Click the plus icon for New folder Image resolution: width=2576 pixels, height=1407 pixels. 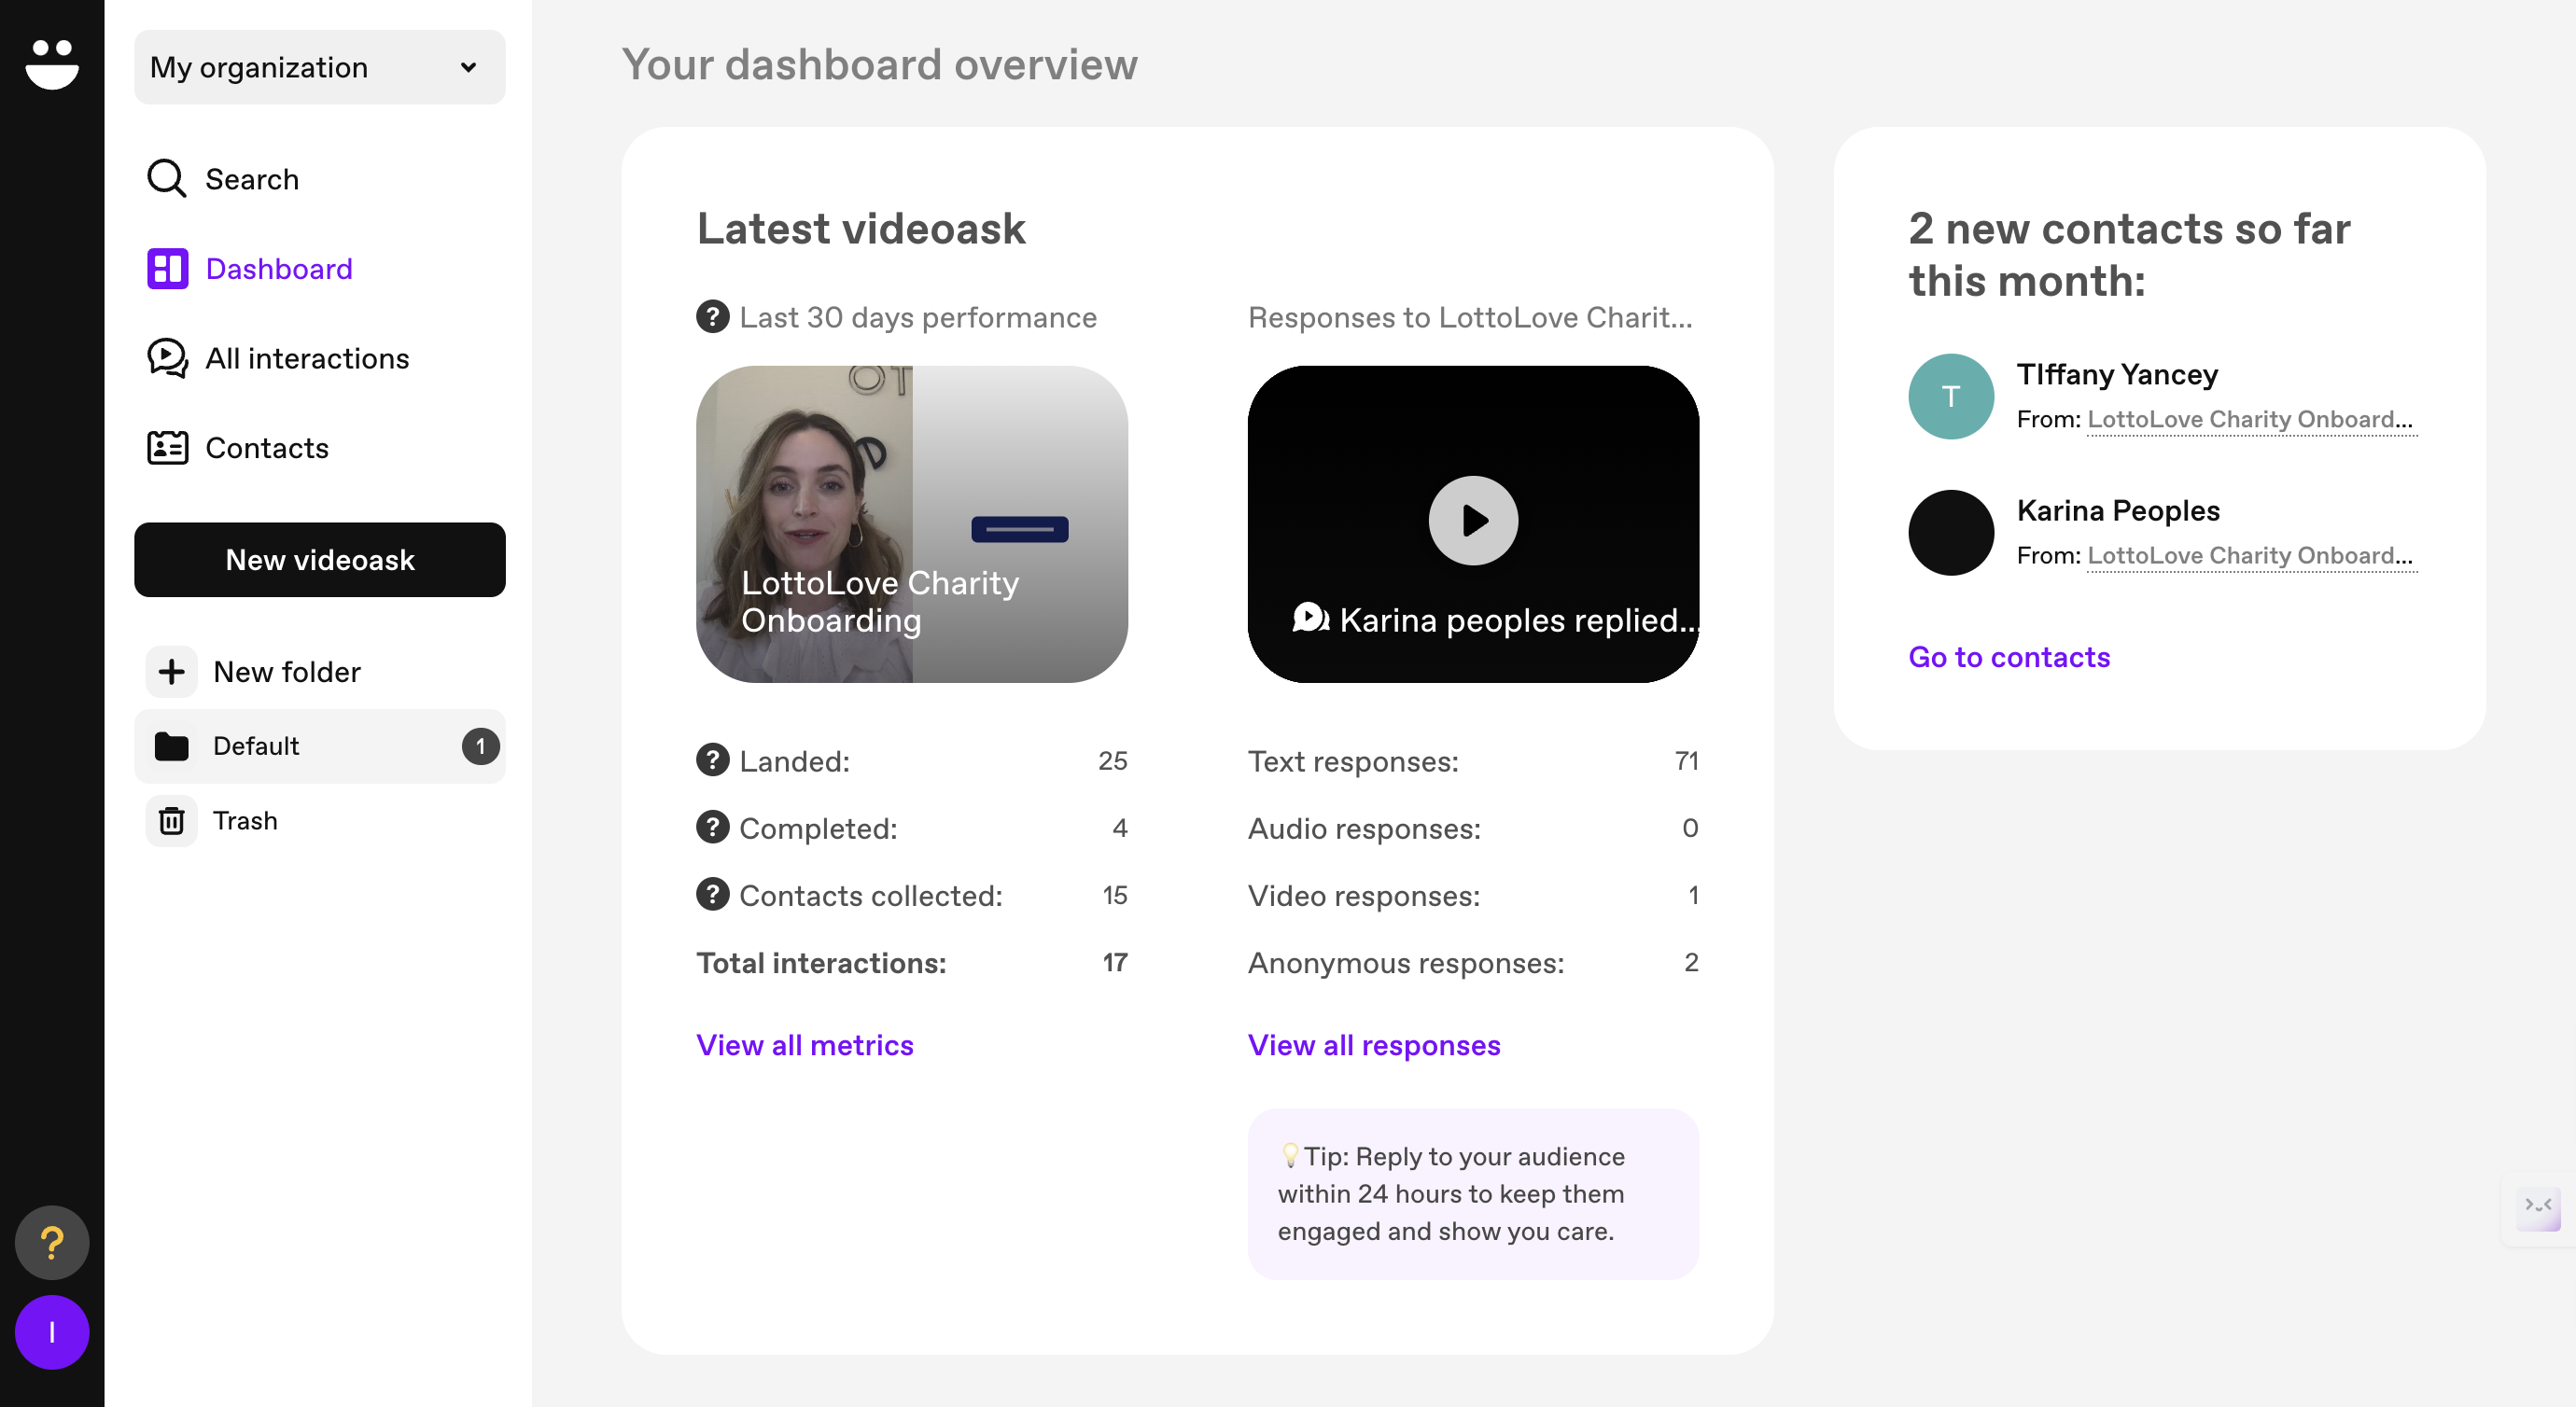click(x=171, y=671)
